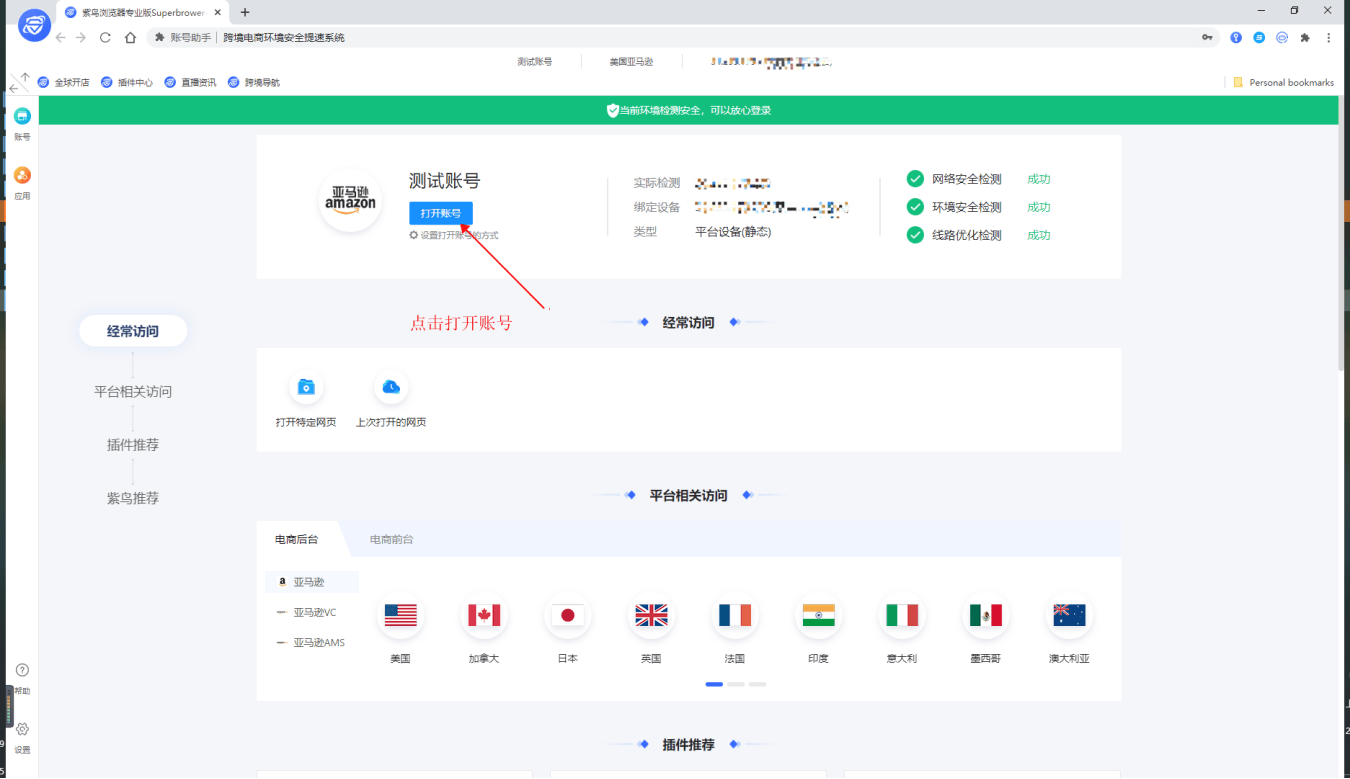
Task: Open the 应用 panel in the left sidebar
Action: pyautogui.click(x=22, y=182)
